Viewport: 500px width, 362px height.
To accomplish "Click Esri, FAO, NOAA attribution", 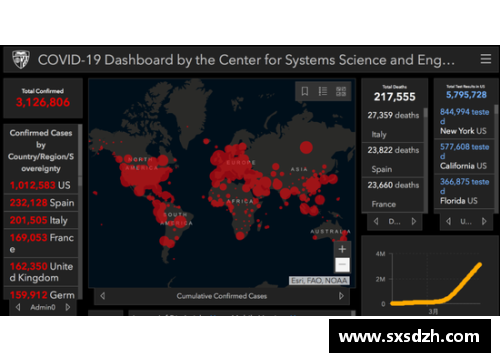I will (319, 281).
